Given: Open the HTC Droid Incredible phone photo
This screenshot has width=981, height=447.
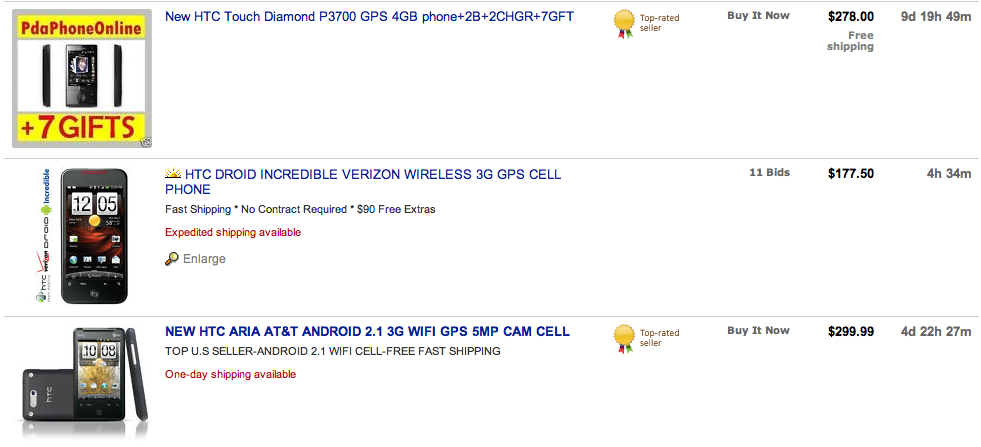Looking at the screenshot, I should point(94,236).
